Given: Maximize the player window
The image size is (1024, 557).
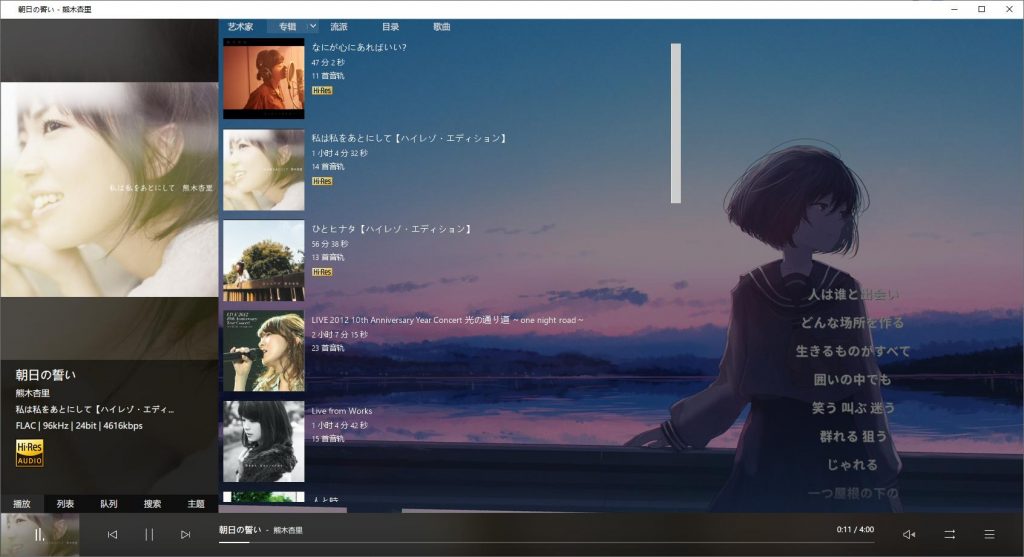Looking at the screenshot, I should [982, 9].
